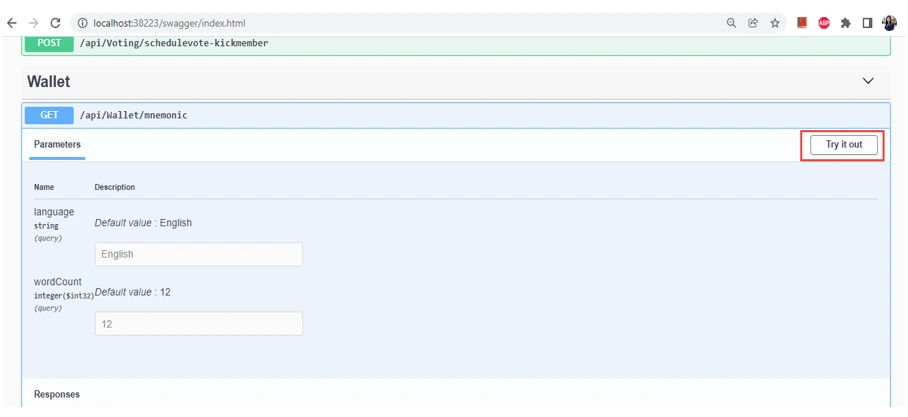
Task: Click the 'Default value : 12' text
Action: (133, 292)
